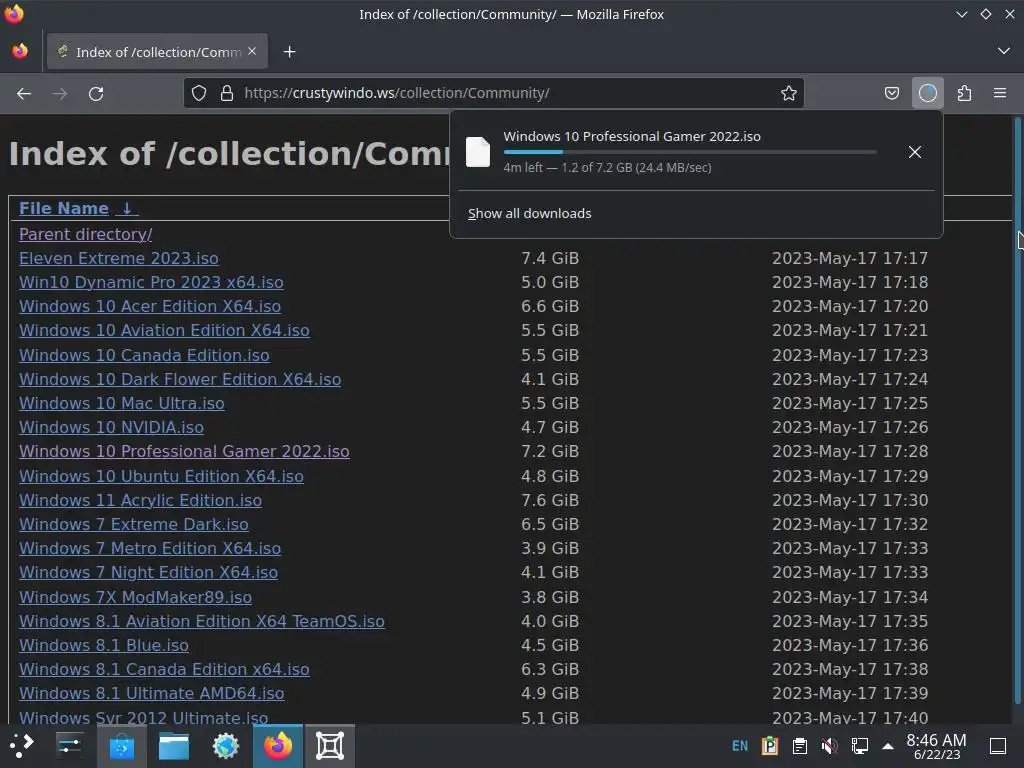1024x768 pixels.
Task: Open Windows 10 Mac Ultra.iso
Action: click(x=121, y=404)
